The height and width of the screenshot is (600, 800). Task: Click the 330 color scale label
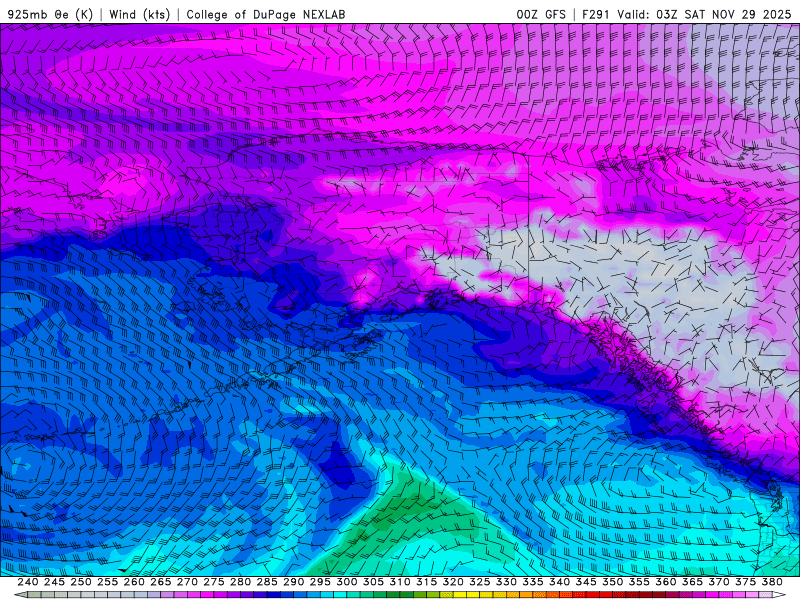click(x=506, y=582)
